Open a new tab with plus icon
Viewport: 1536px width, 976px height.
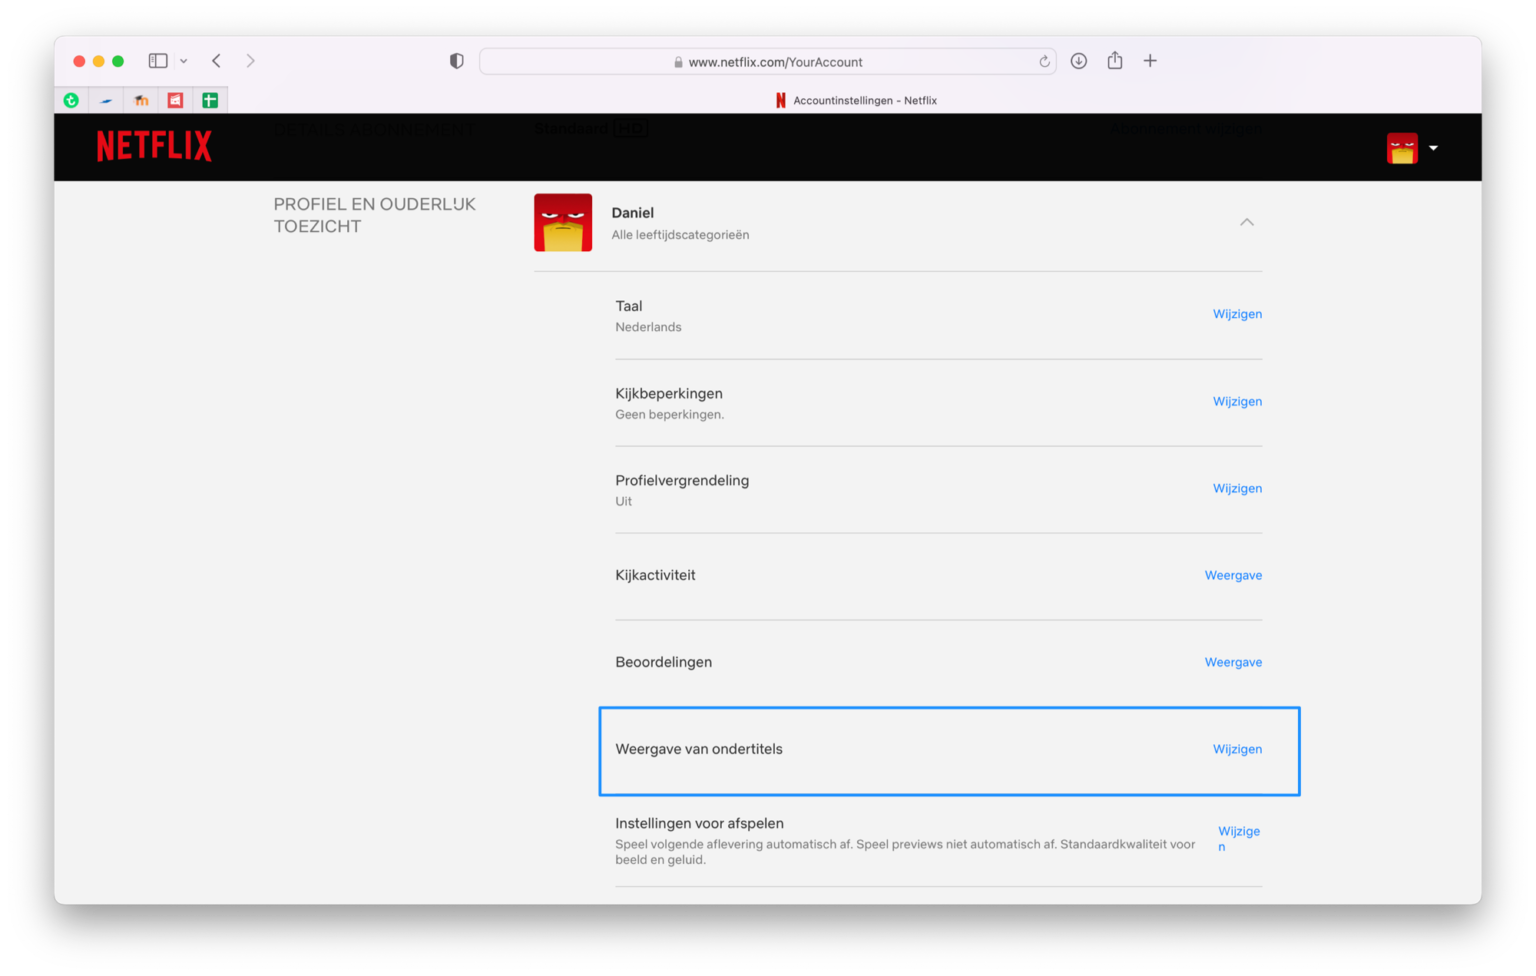click(1150, 61)
